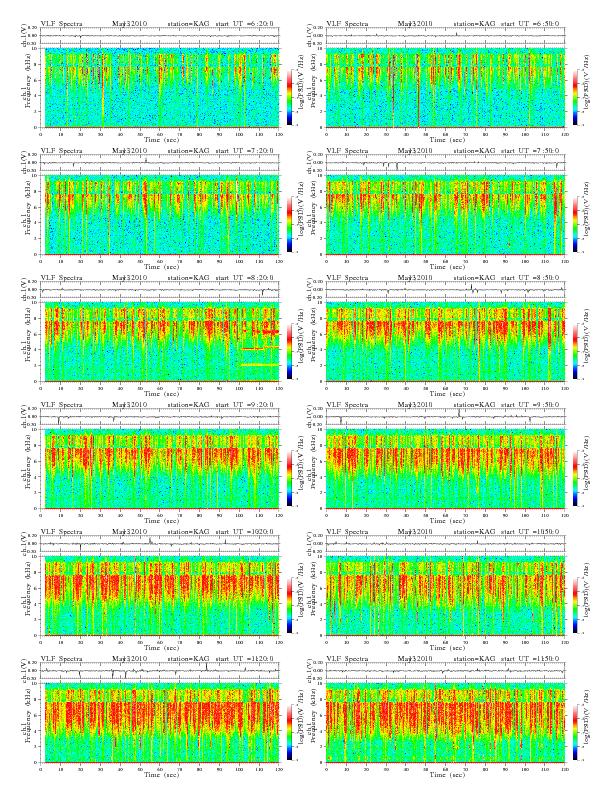Select the color scale of the 7:50:0 plot
Screen dimensions: 612x792
[576, 224]
